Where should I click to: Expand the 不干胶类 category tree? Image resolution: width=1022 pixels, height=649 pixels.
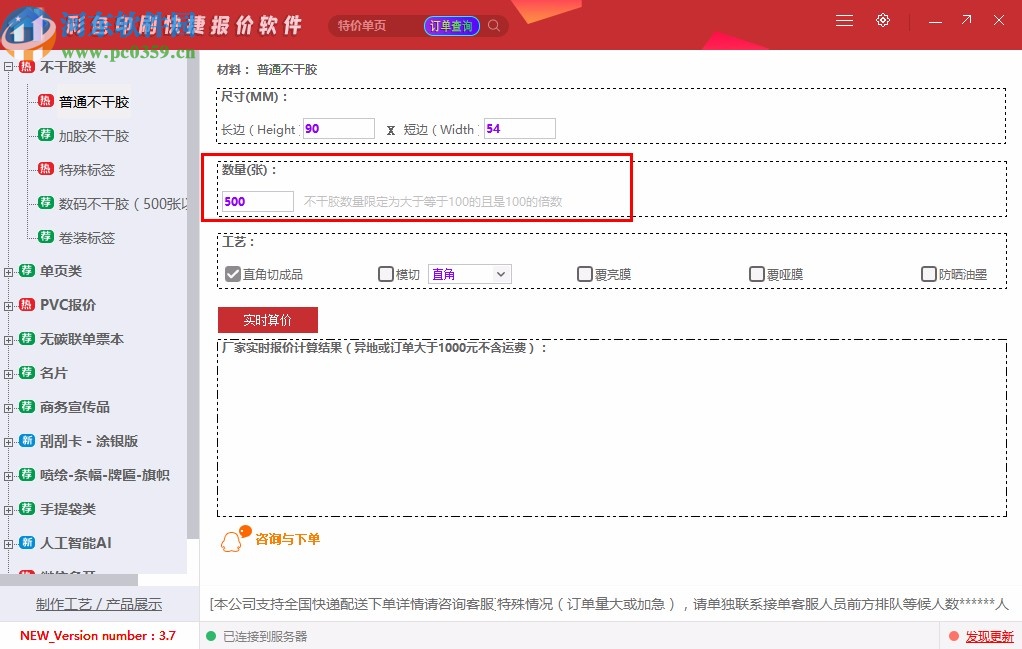[x=9, y=66]
